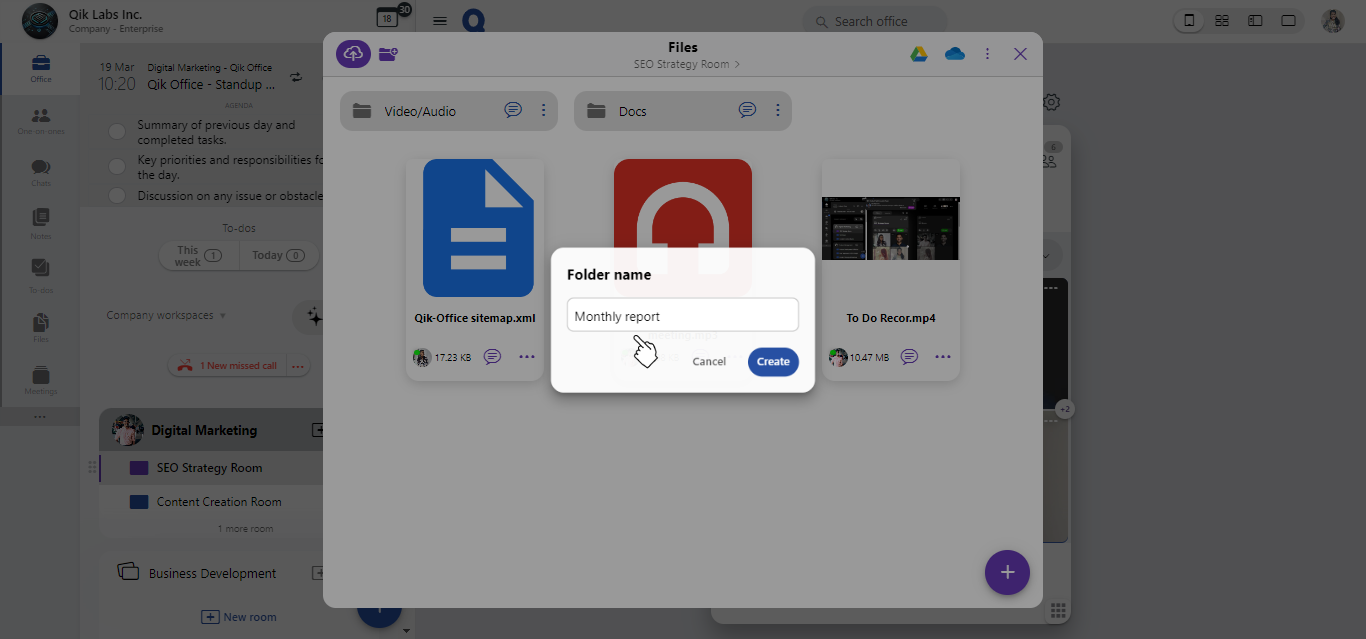The width and height of the screenshot is (1366, 639).
Task: Open OneDrive from the Files header
Action: pyautogui.click(x=954, y=53)
